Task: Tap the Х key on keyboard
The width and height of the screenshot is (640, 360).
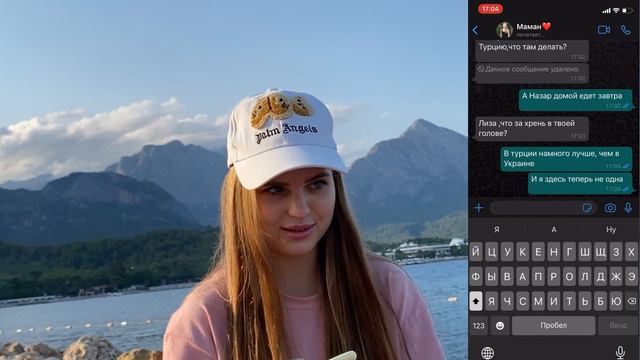Action: click(631, 252)
